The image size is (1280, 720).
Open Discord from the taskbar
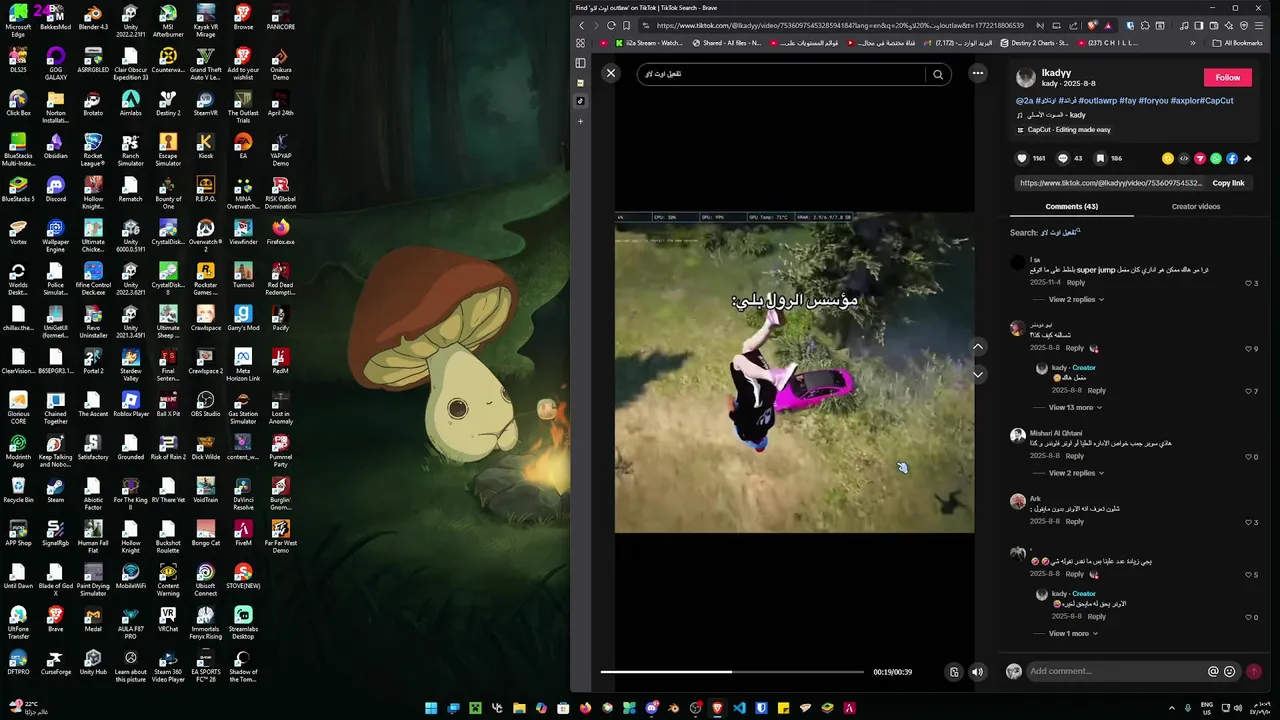pyautogui.click(x=652, y=708)
